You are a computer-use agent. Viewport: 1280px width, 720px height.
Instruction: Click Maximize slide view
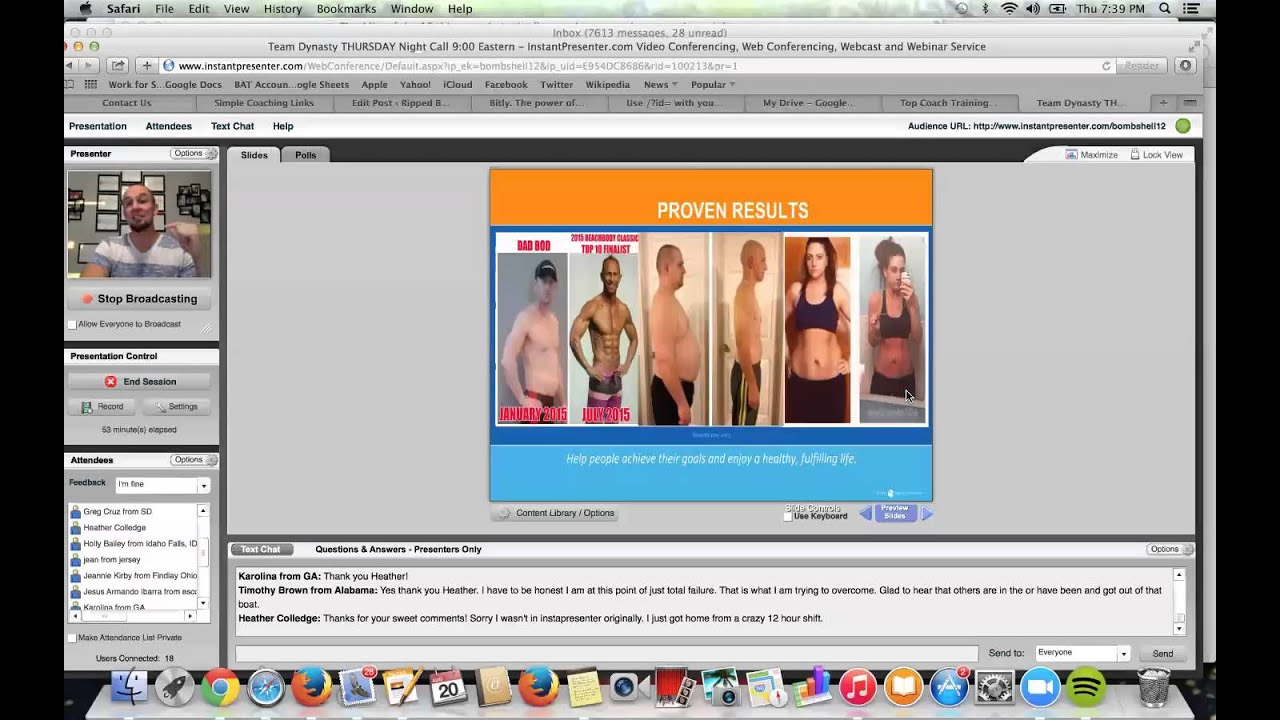point(1092,155)
